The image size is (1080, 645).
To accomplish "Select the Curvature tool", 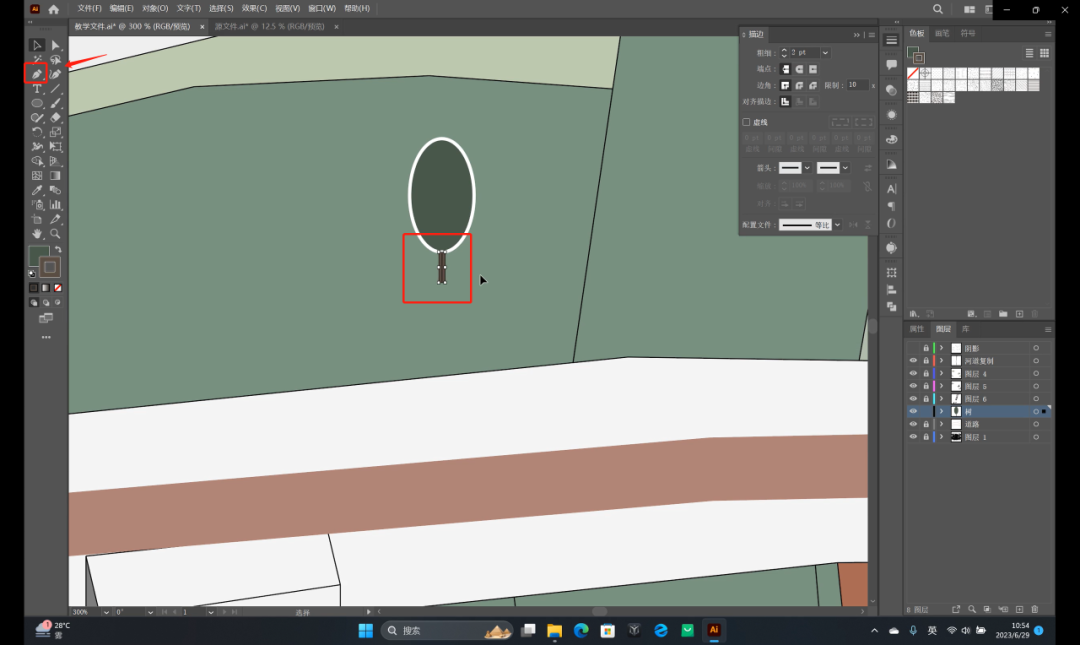I will pyautogui.click(x=56, y=74).
